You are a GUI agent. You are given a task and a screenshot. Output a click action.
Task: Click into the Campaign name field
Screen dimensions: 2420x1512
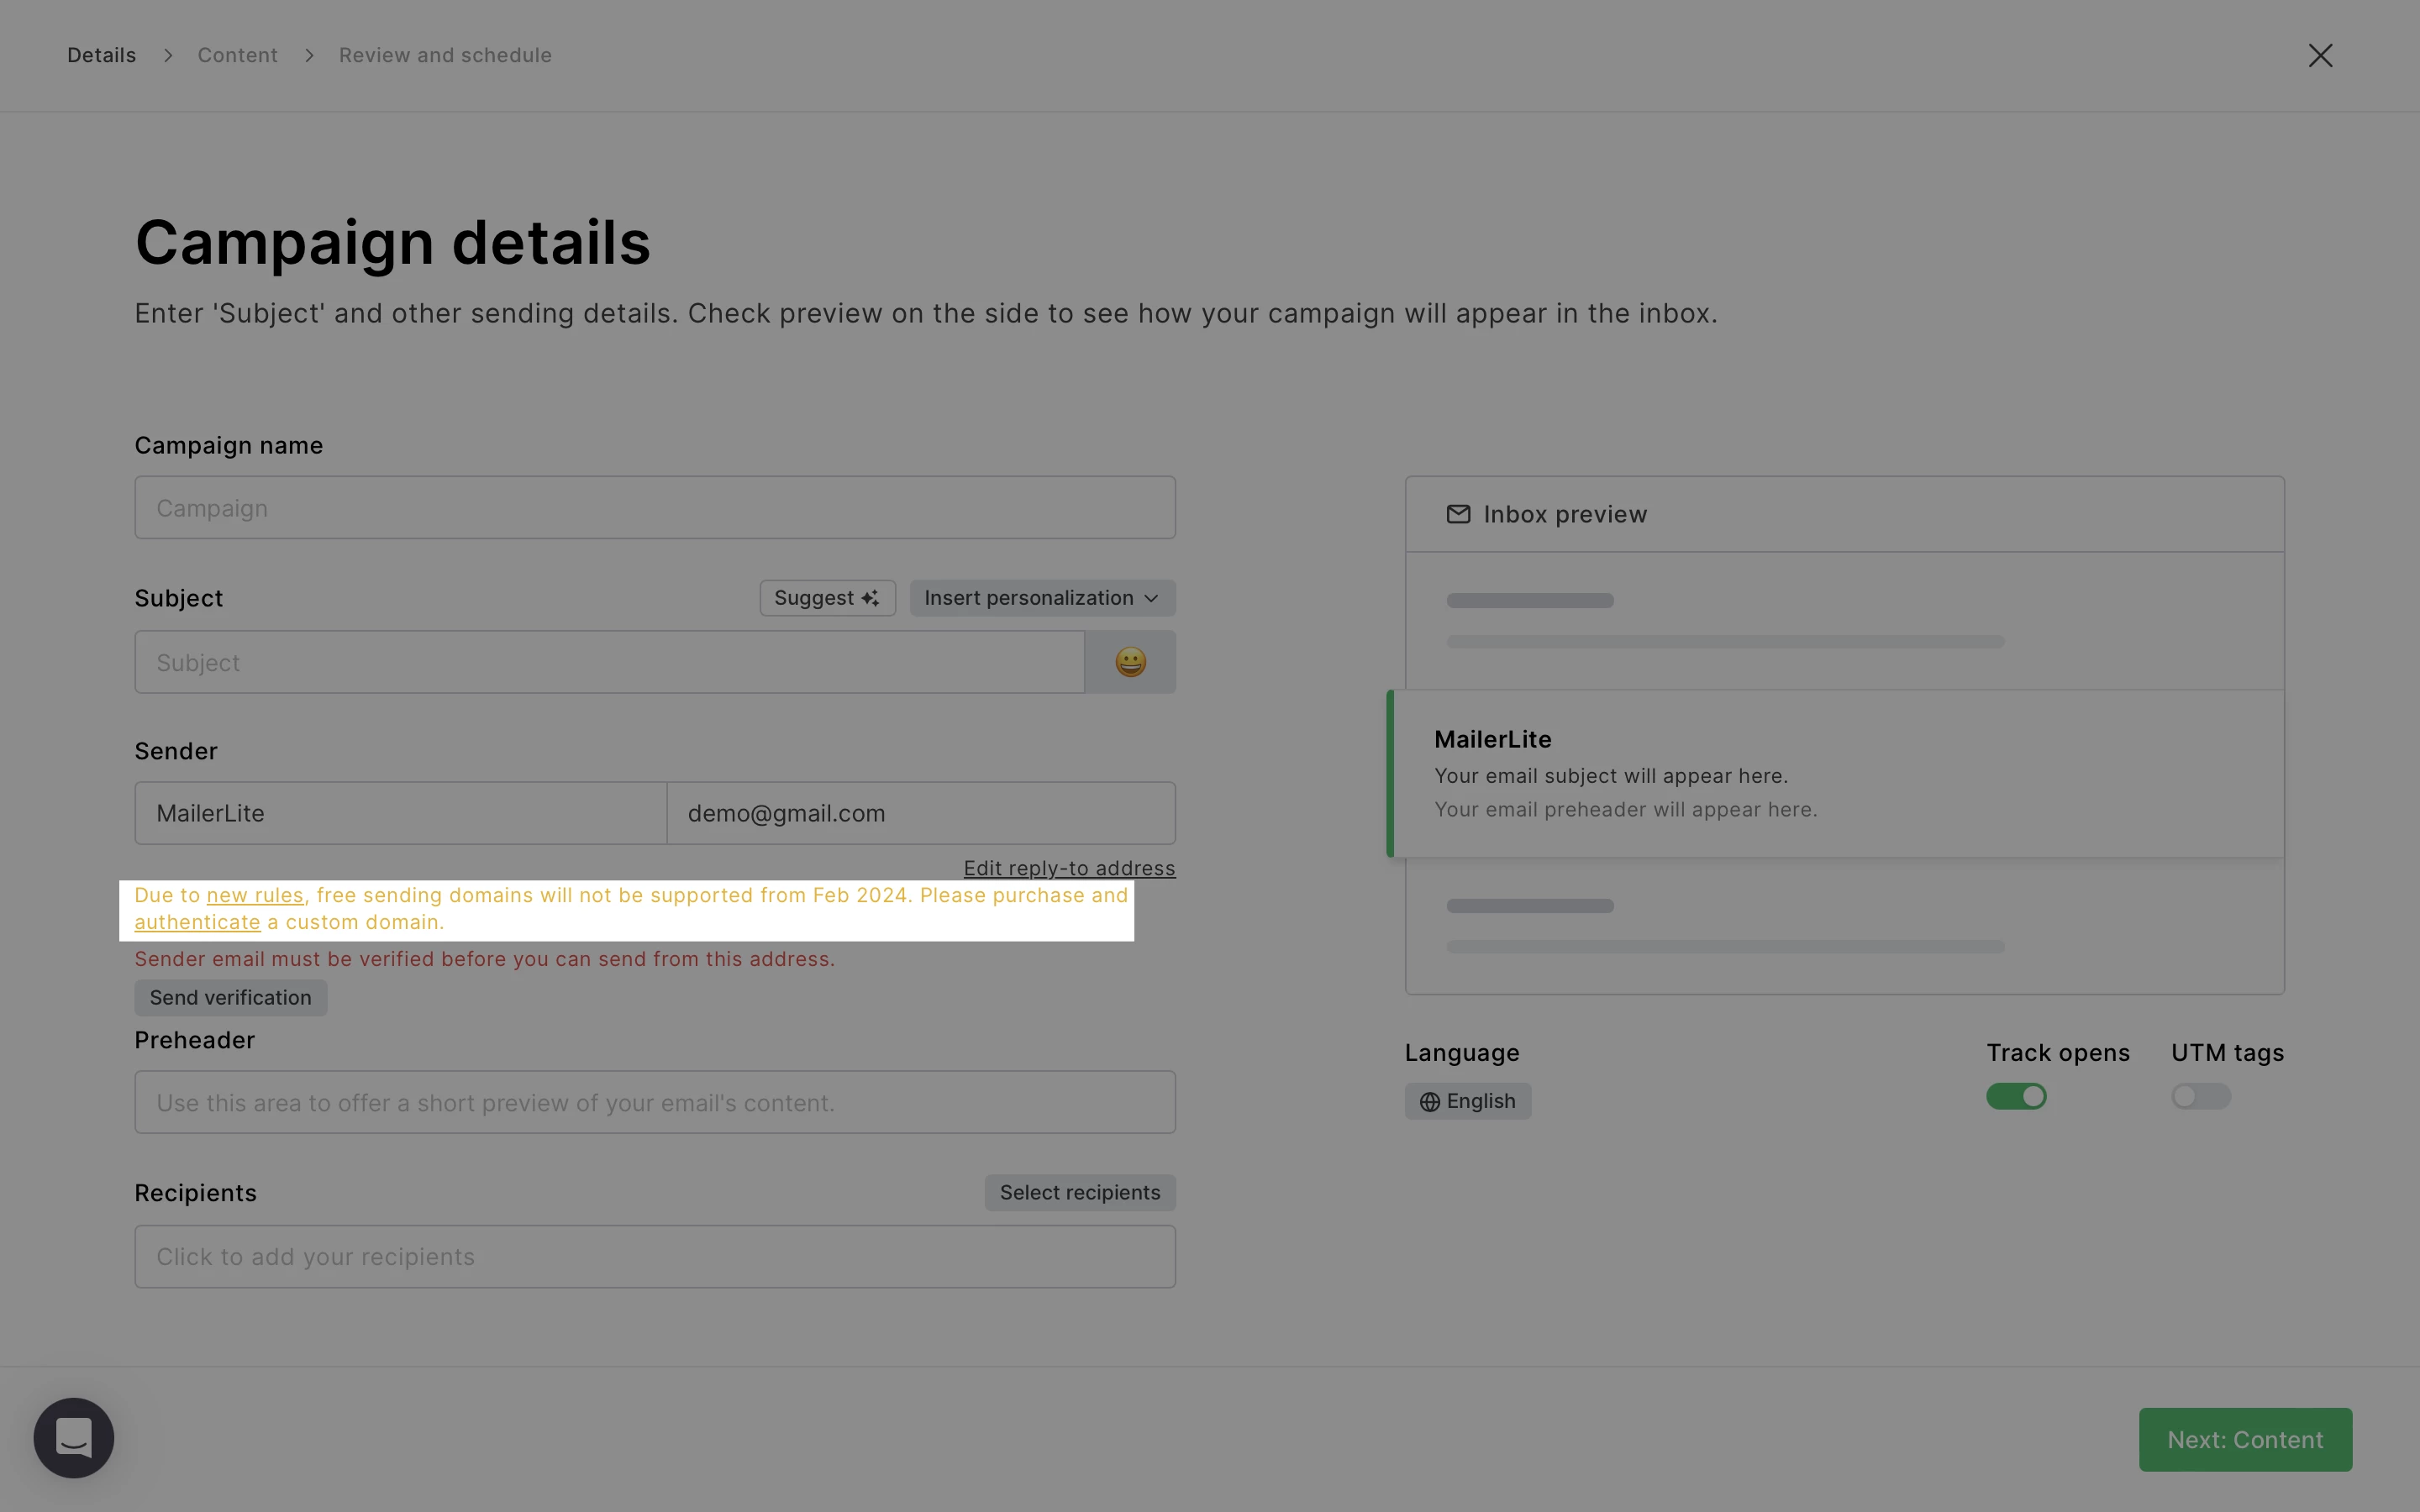click(x=654, y=508)
